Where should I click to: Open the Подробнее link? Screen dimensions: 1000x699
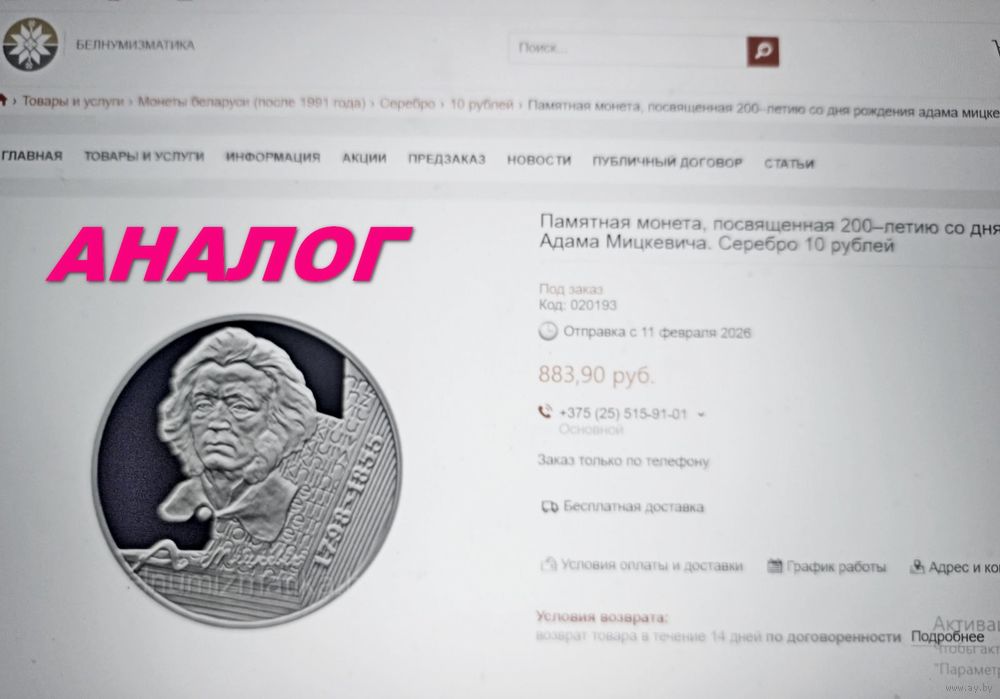click(947, 636)
